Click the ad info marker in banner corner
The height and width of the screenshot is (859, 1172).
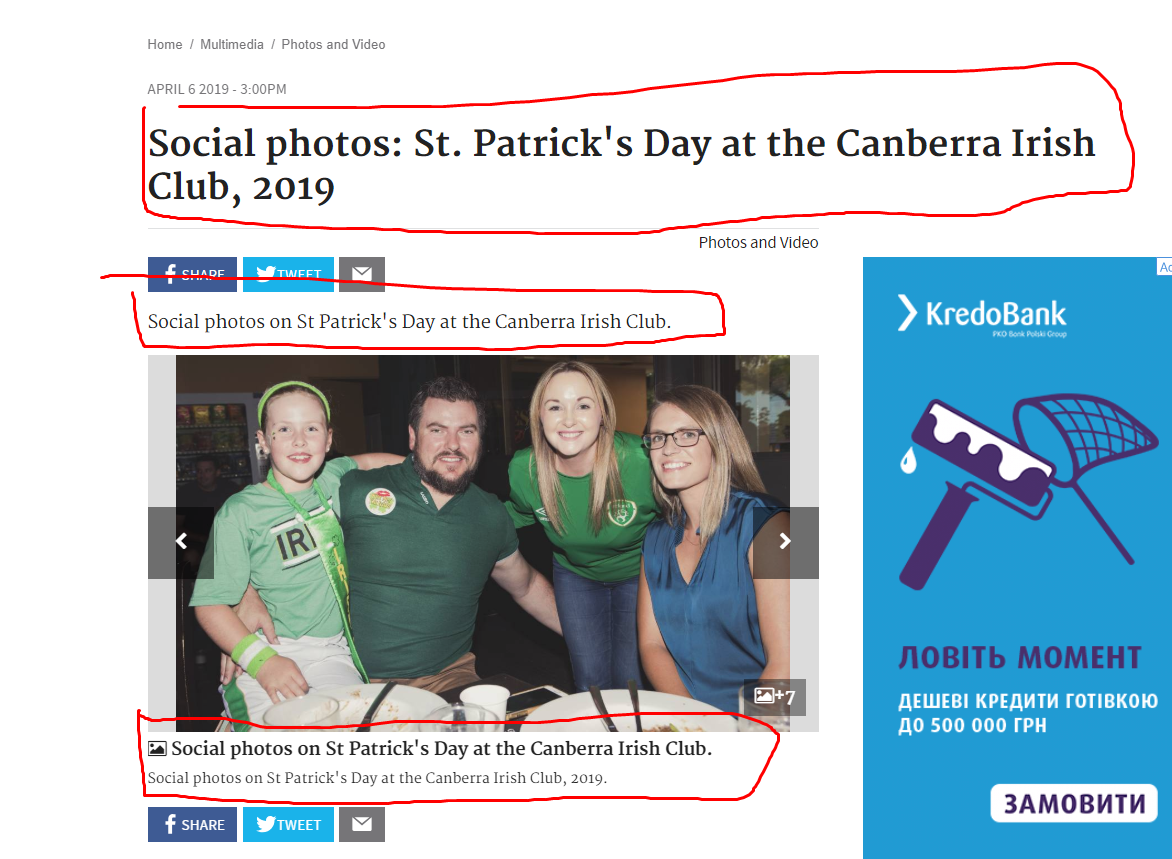(x=1165, y=267)
